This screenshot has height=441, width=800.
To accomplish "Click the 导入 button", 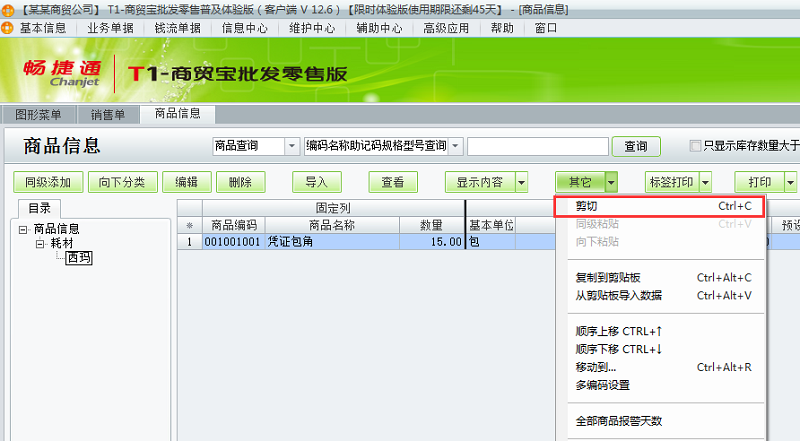I will click(x=317, y=182).
